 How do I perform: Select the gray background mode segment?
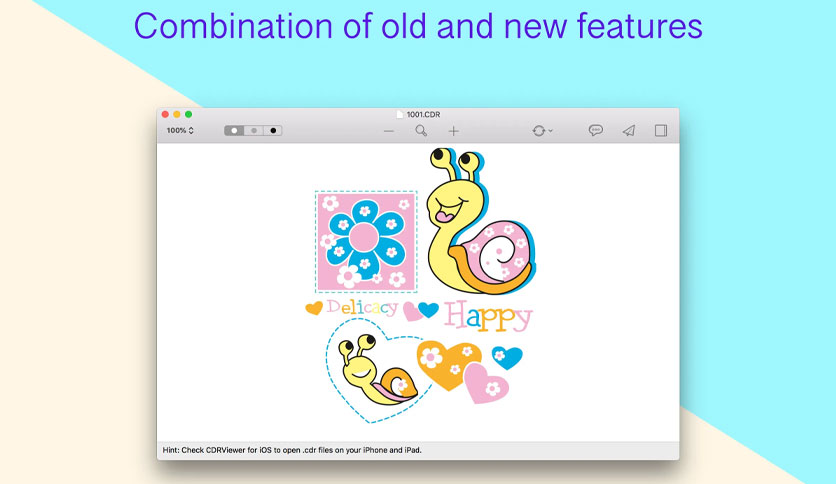[x=254, y=131]
